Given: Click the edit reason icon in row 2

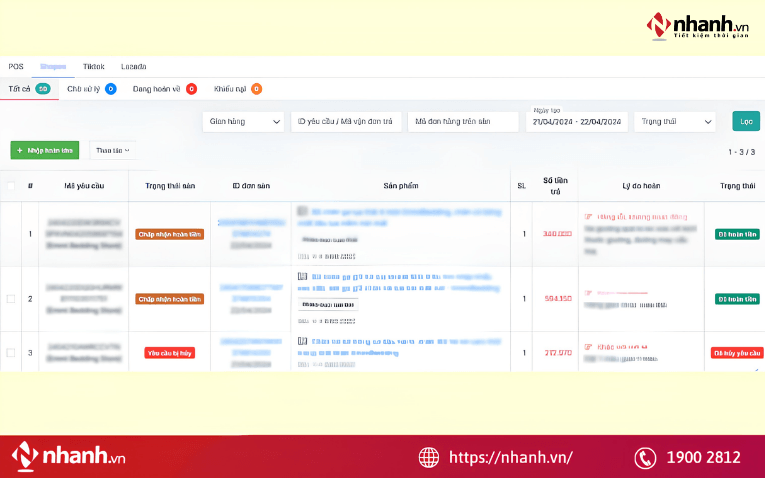Looking at the screenshot, I should click(588, 293).
